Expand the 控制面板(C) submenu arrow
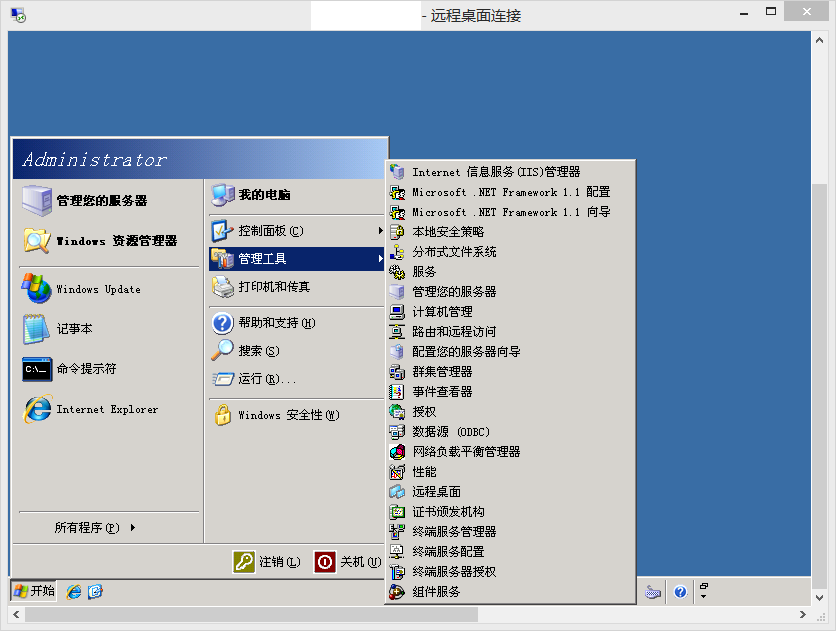The height and width of the screenshot is (631, 836). tap(380, 231)
